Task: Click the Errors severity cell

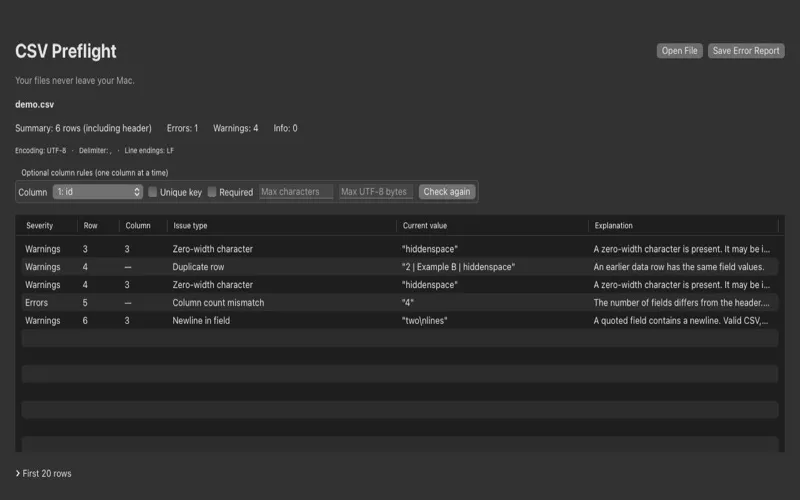Action: point(36,303)
